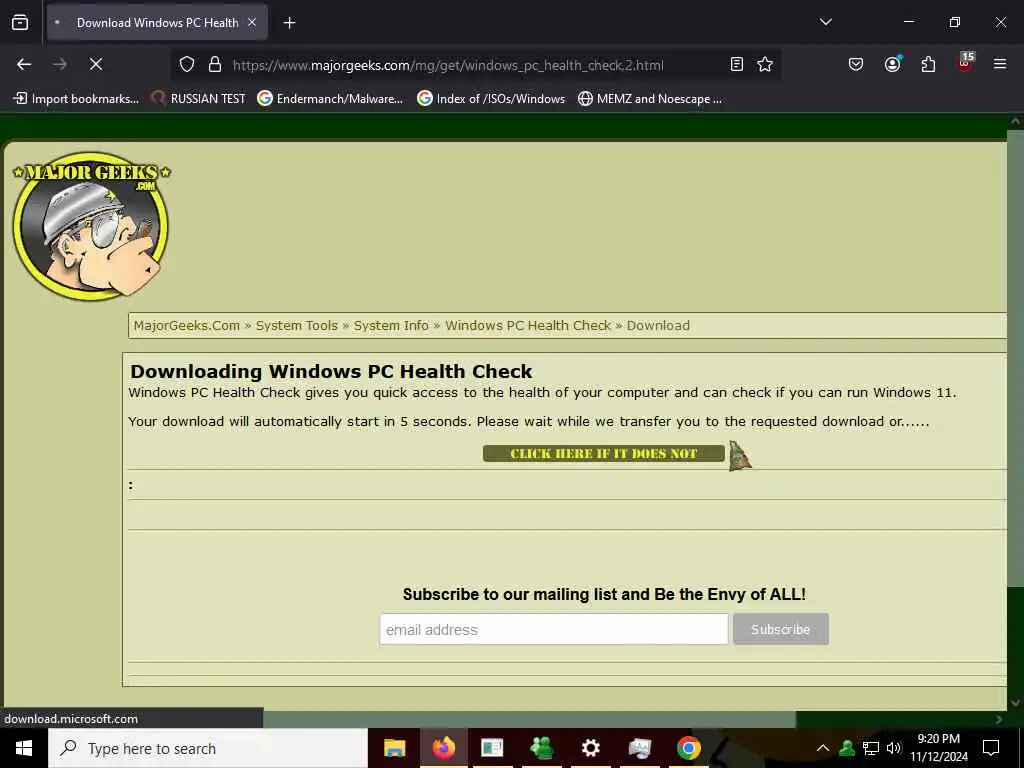Viewport: 1024px width, 768px height.
Task: Open Firefox View in the tab strip
Action: (20, 22)
